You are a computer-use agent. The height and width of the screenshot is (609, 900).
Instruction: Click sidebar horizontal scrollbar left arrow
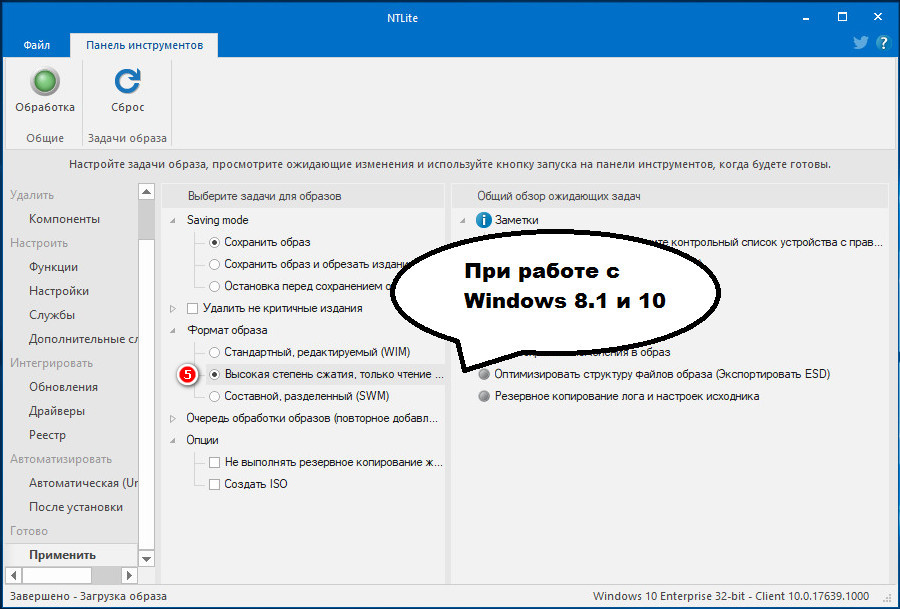point(14,575)
